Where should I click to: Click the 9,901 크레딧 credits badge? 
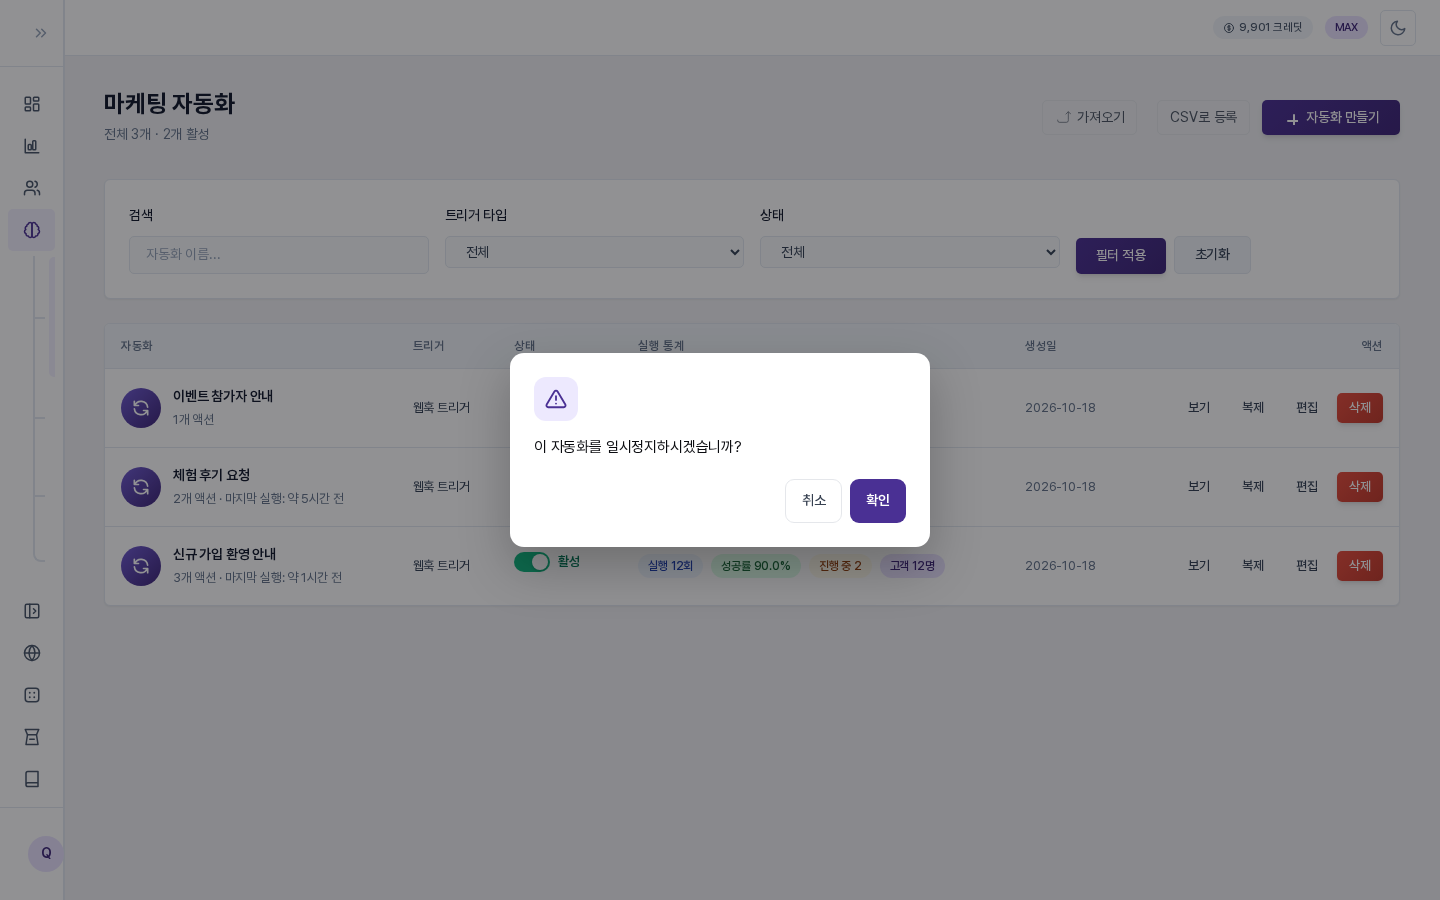click(1263, 28)
